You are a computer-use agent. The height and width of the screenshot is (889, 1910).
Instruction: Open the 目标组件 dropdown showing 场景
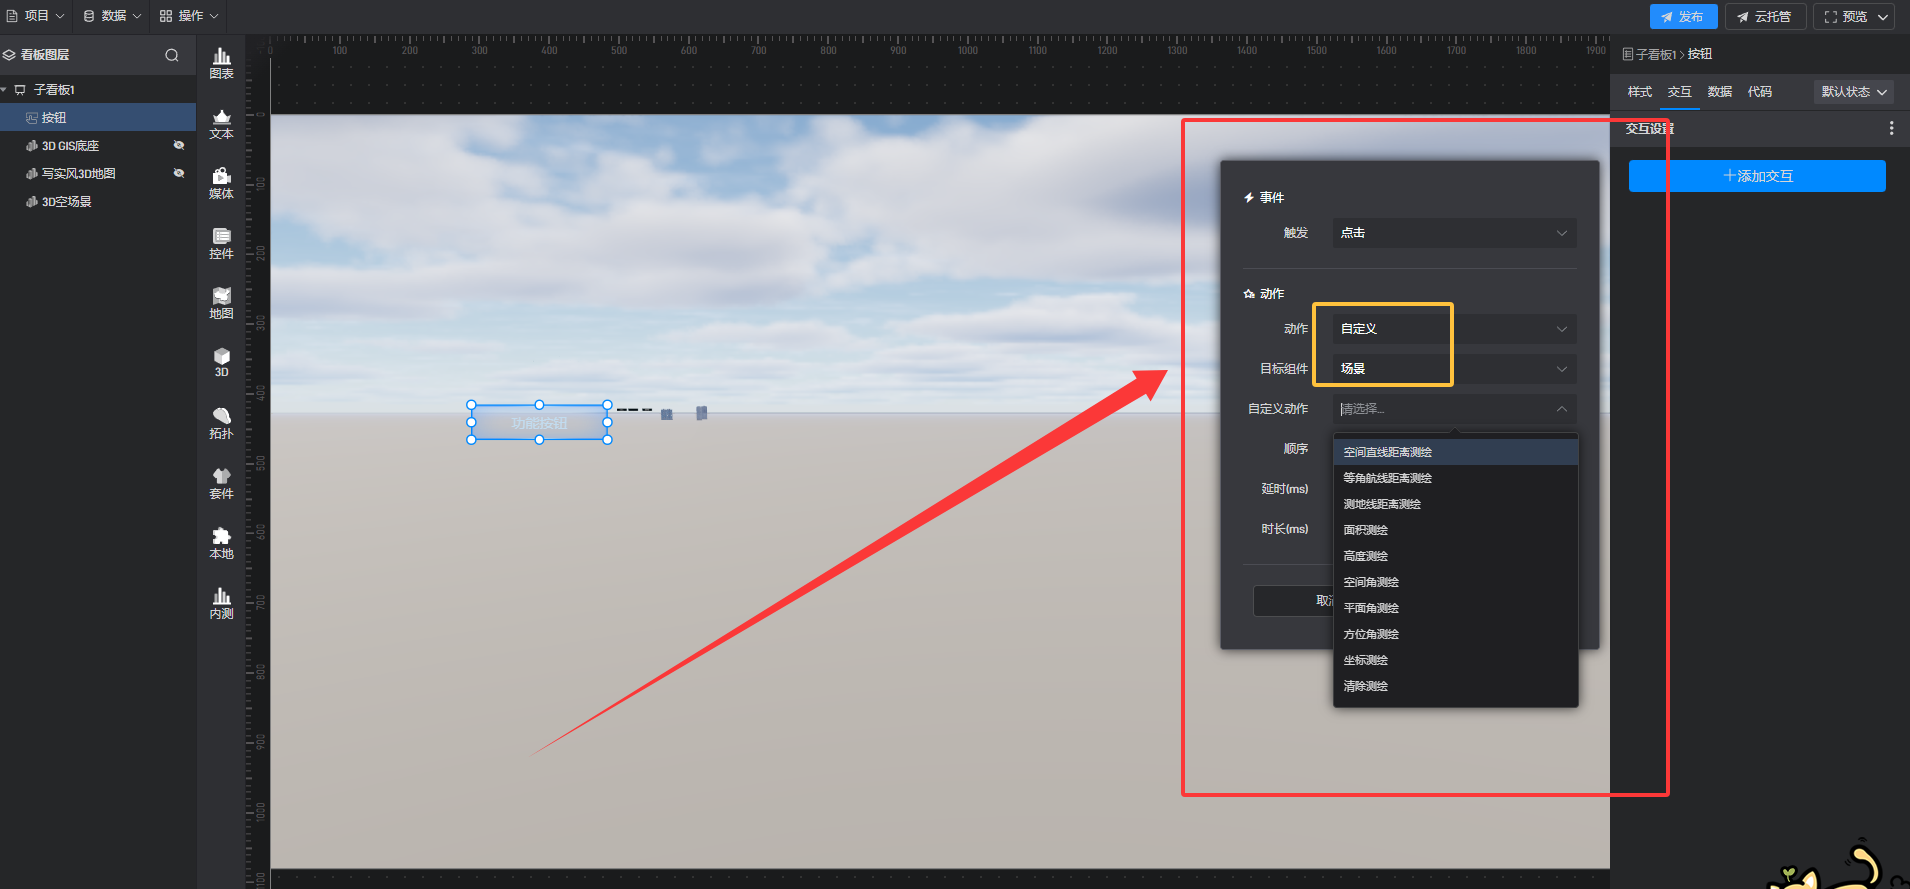pyautogui.click(x=1454, y=369)
